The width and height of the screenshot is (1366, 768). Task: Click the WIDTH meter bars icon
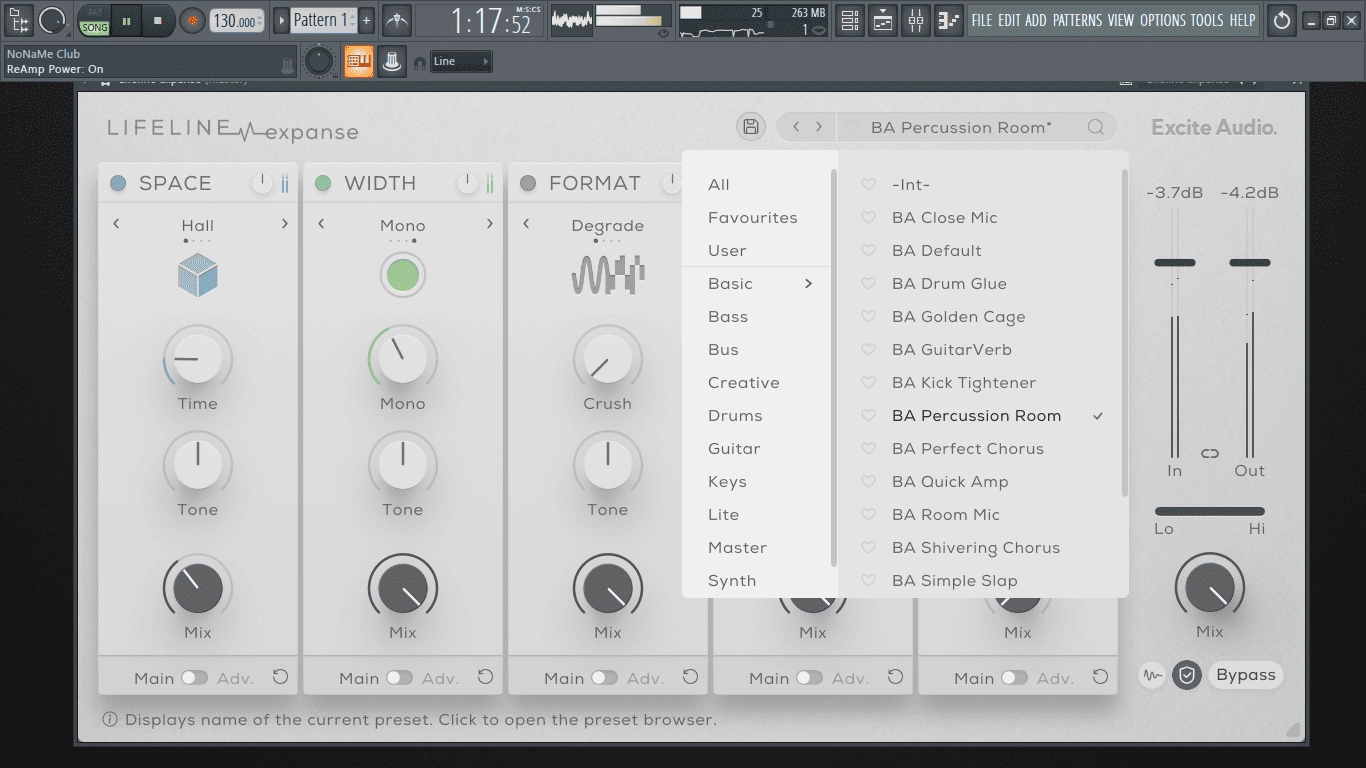[x=490, y=183]
